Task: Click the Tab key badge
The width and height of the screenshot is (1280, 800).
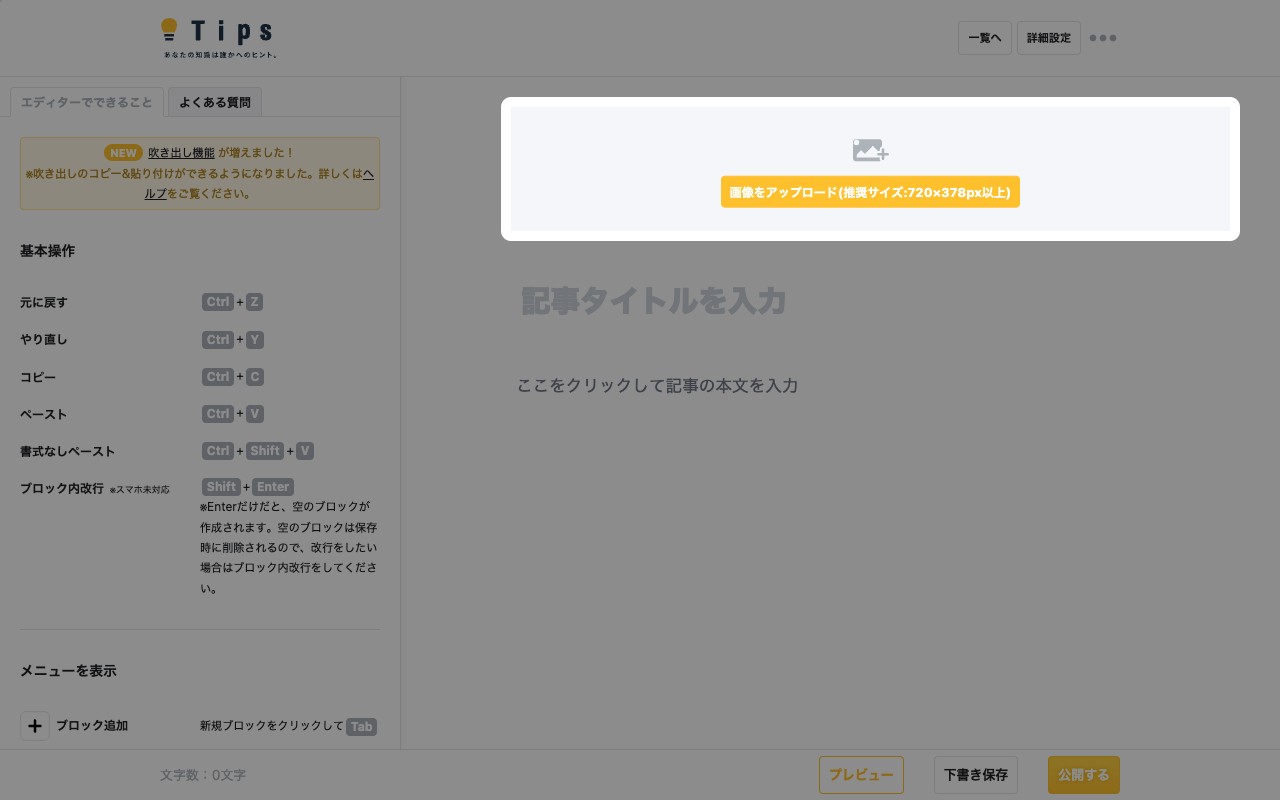Action: pos(361,727)
